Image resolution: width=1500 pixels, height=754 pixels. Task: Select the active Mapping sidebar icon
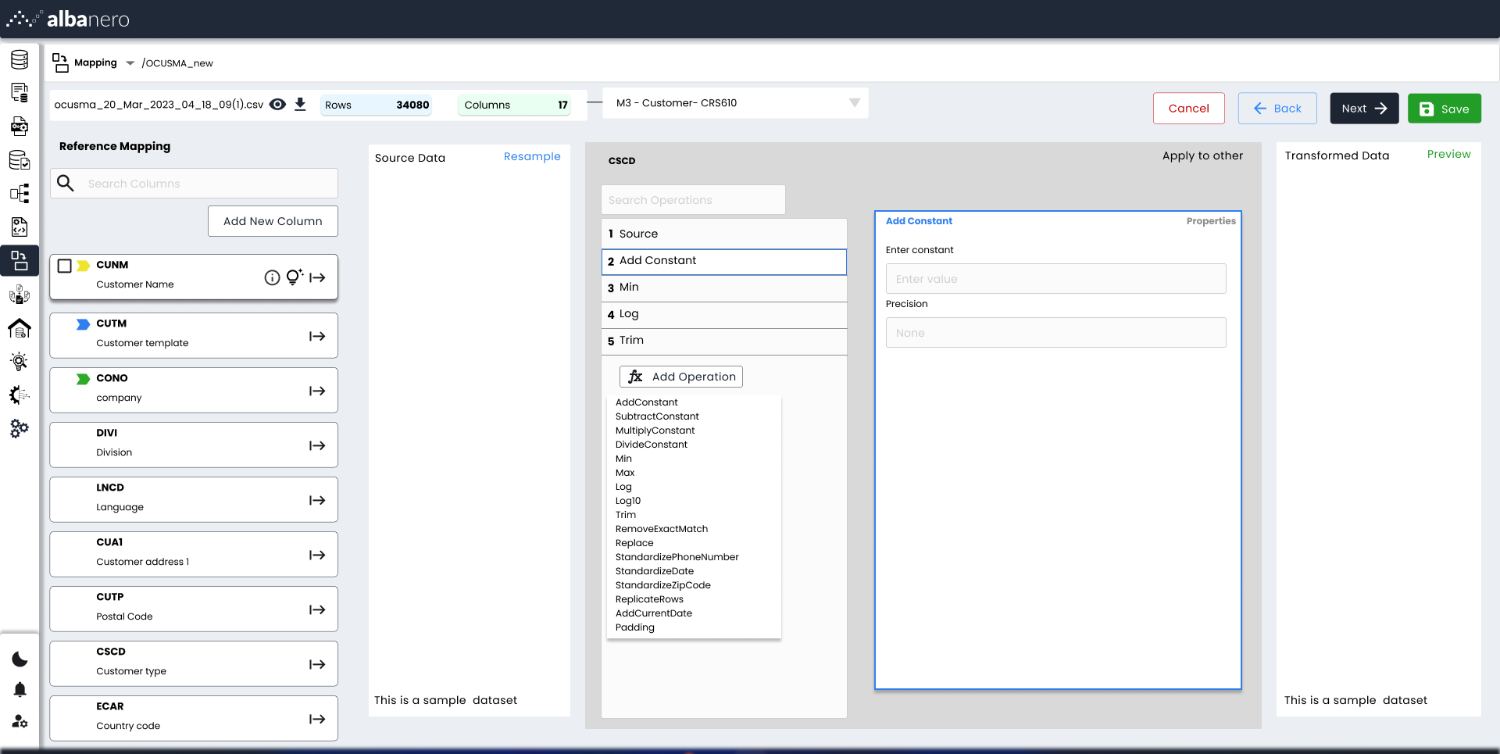19,261
